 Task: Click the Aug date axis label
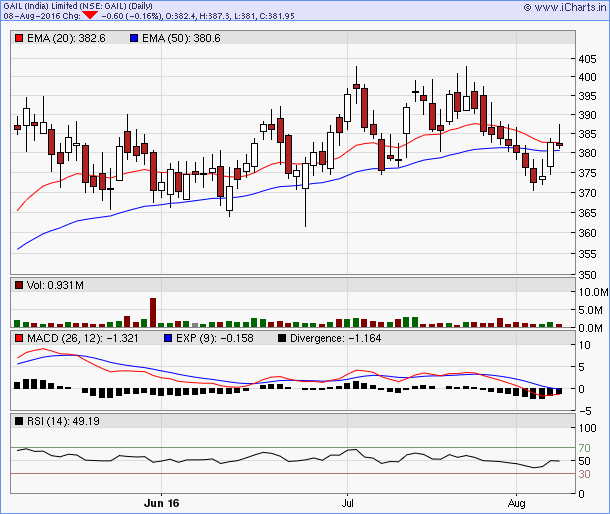point(516,503)
